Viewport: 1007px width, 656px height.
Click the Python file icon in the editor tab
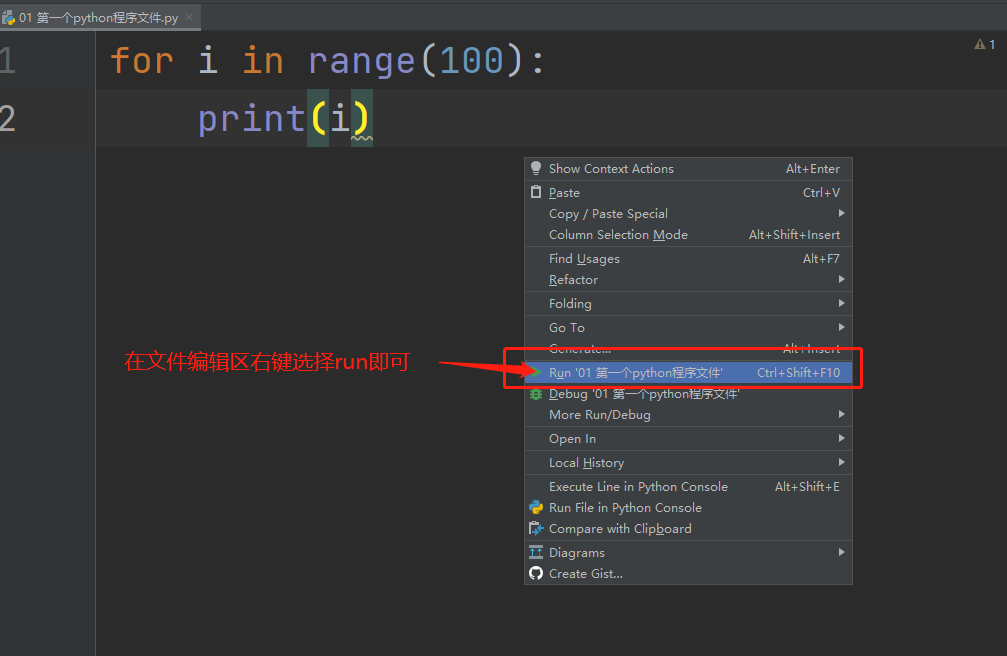point(8,17)
